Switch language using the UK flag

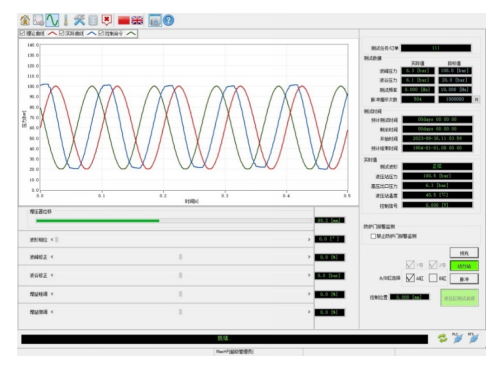[x=137, y=20]
